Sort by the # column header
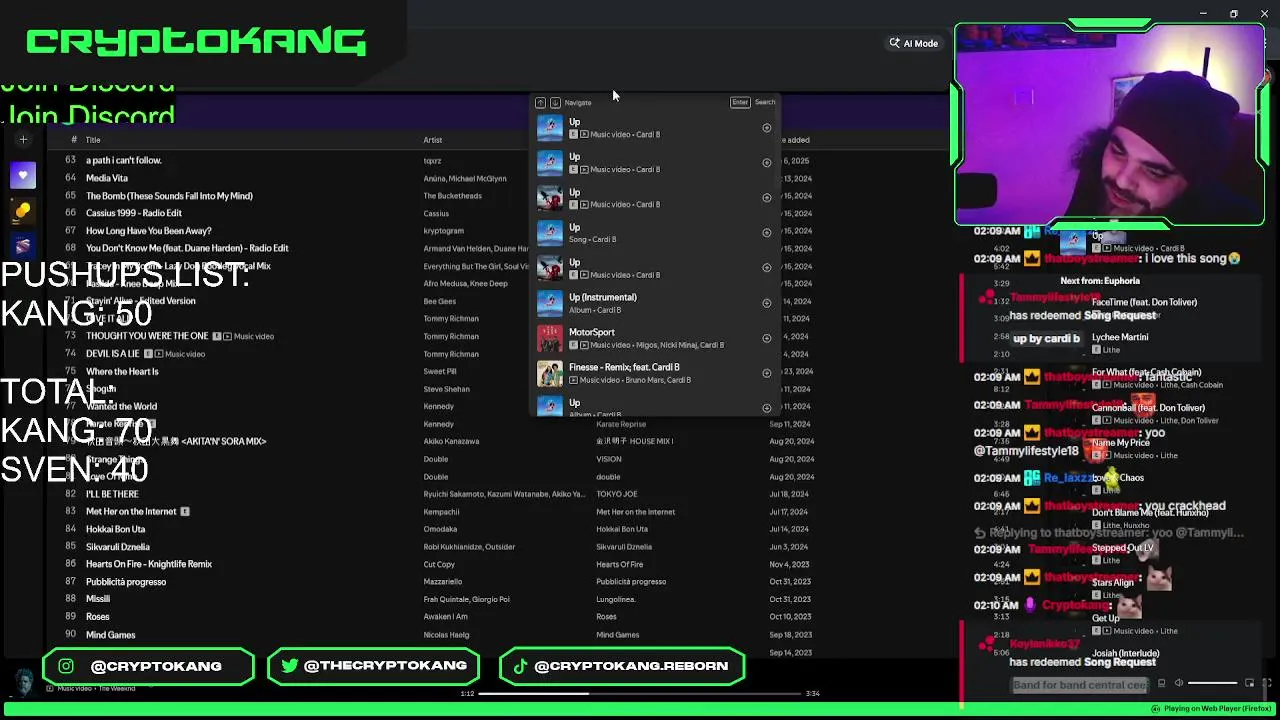Screen dimensions: 1280x720 (x=73, y=140)
